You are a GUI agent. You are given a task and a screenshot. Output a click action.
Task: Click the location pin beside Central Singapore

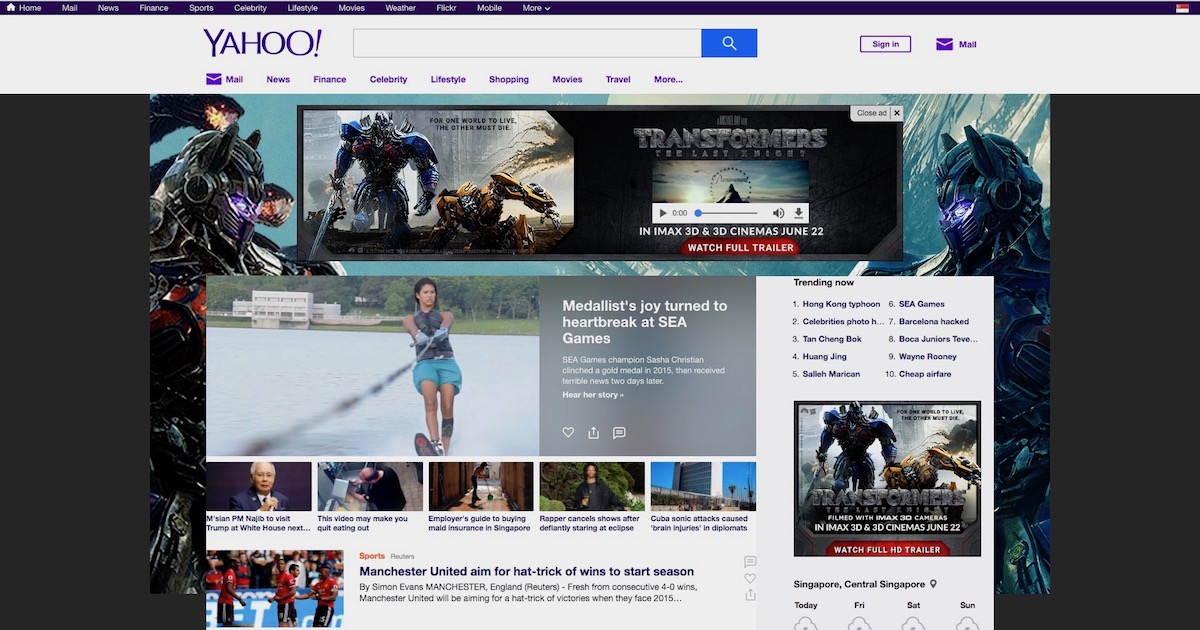point(933,584)
